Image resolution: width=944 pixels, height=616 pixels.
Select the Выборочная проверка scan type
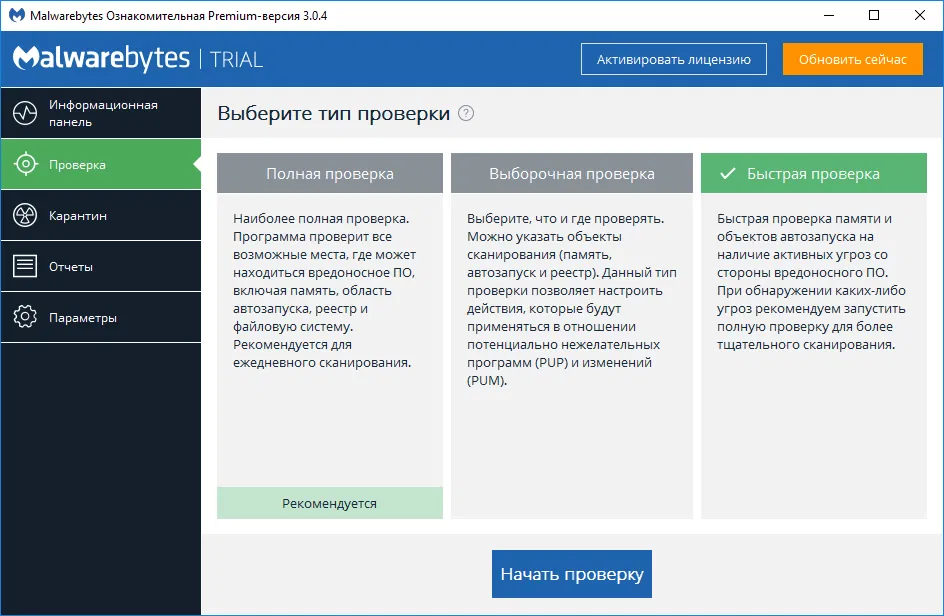pyautogui.click(x=571, y=173)
